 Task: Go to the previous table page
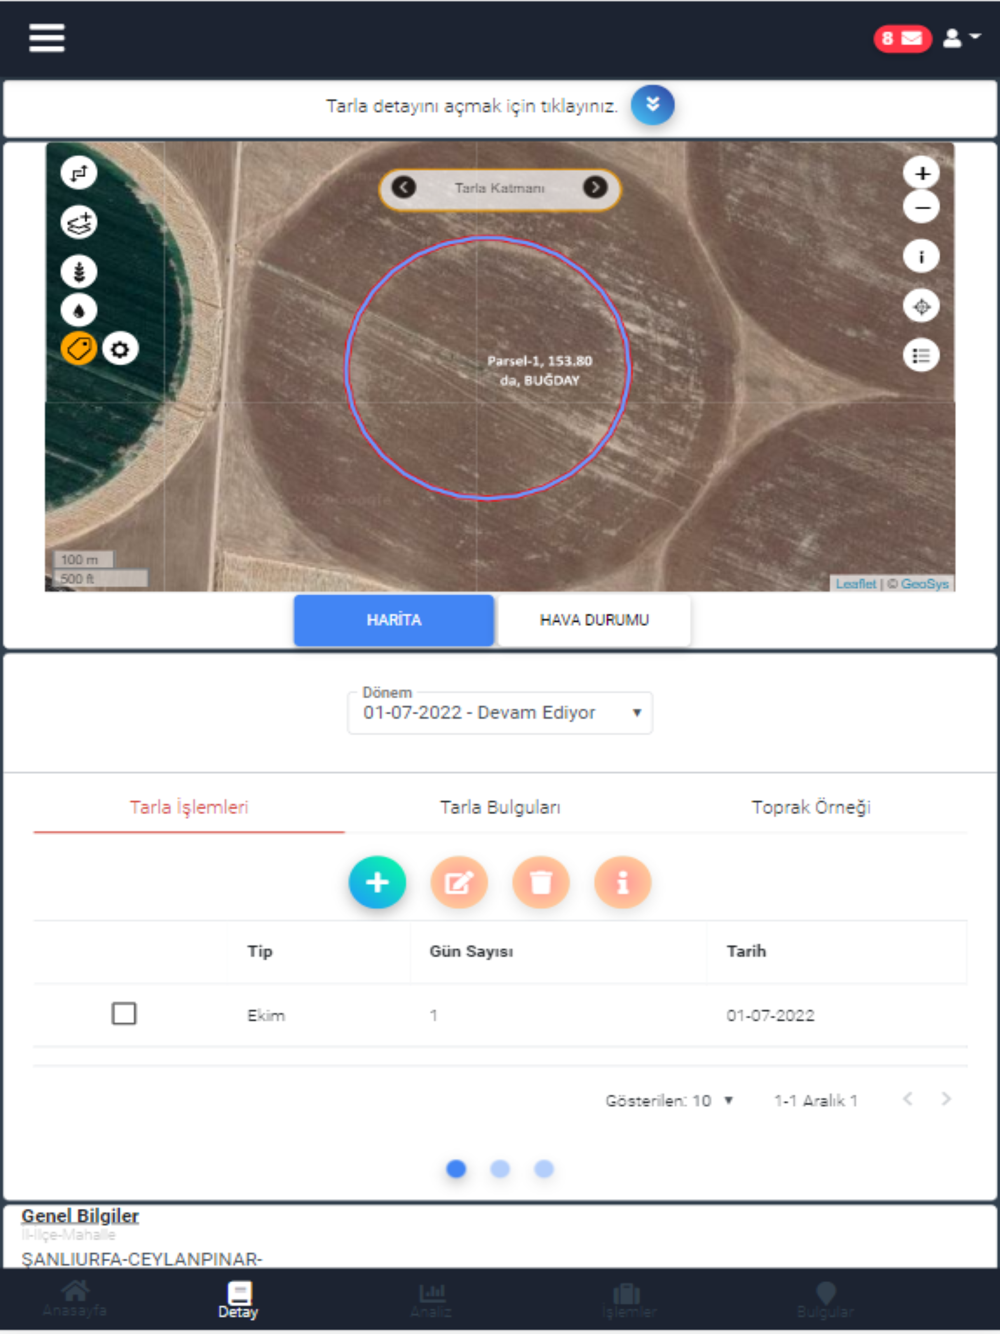[x=908, y=1099]
